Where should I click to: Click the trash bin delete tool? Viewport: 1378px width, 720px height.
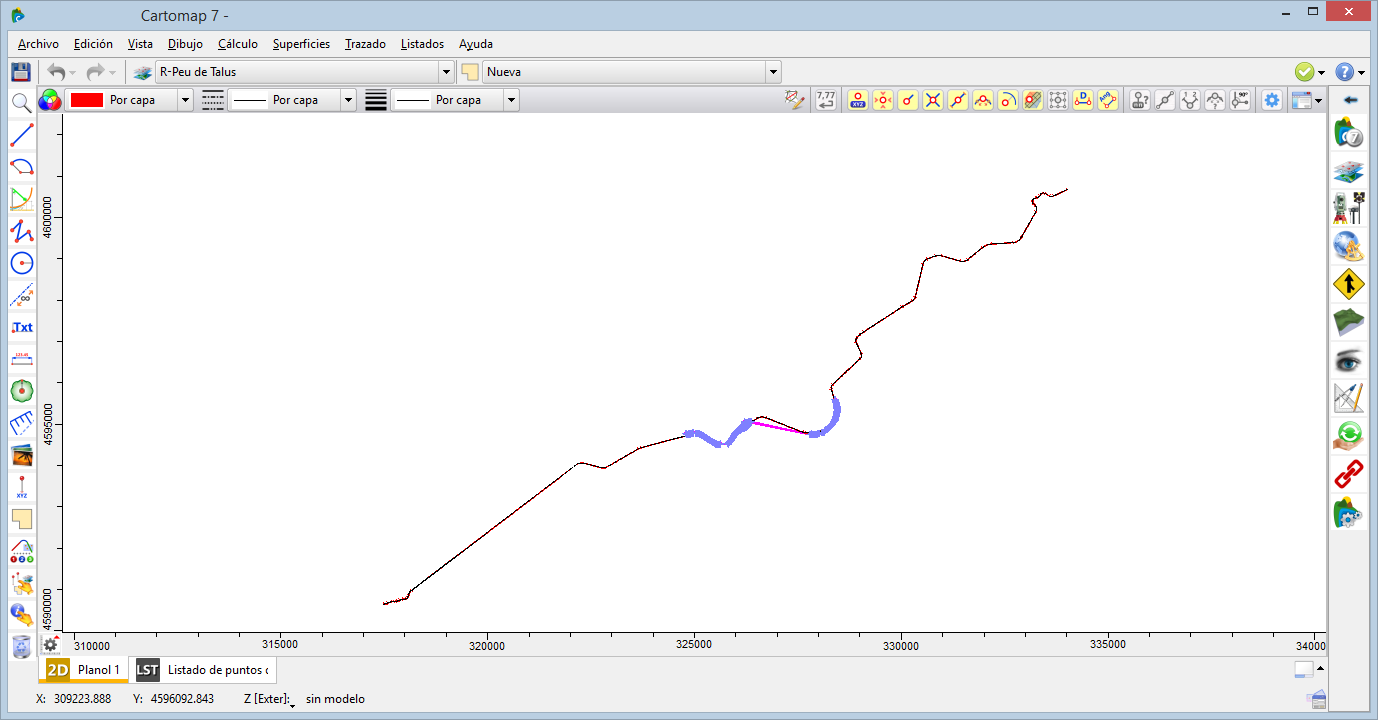22,647
